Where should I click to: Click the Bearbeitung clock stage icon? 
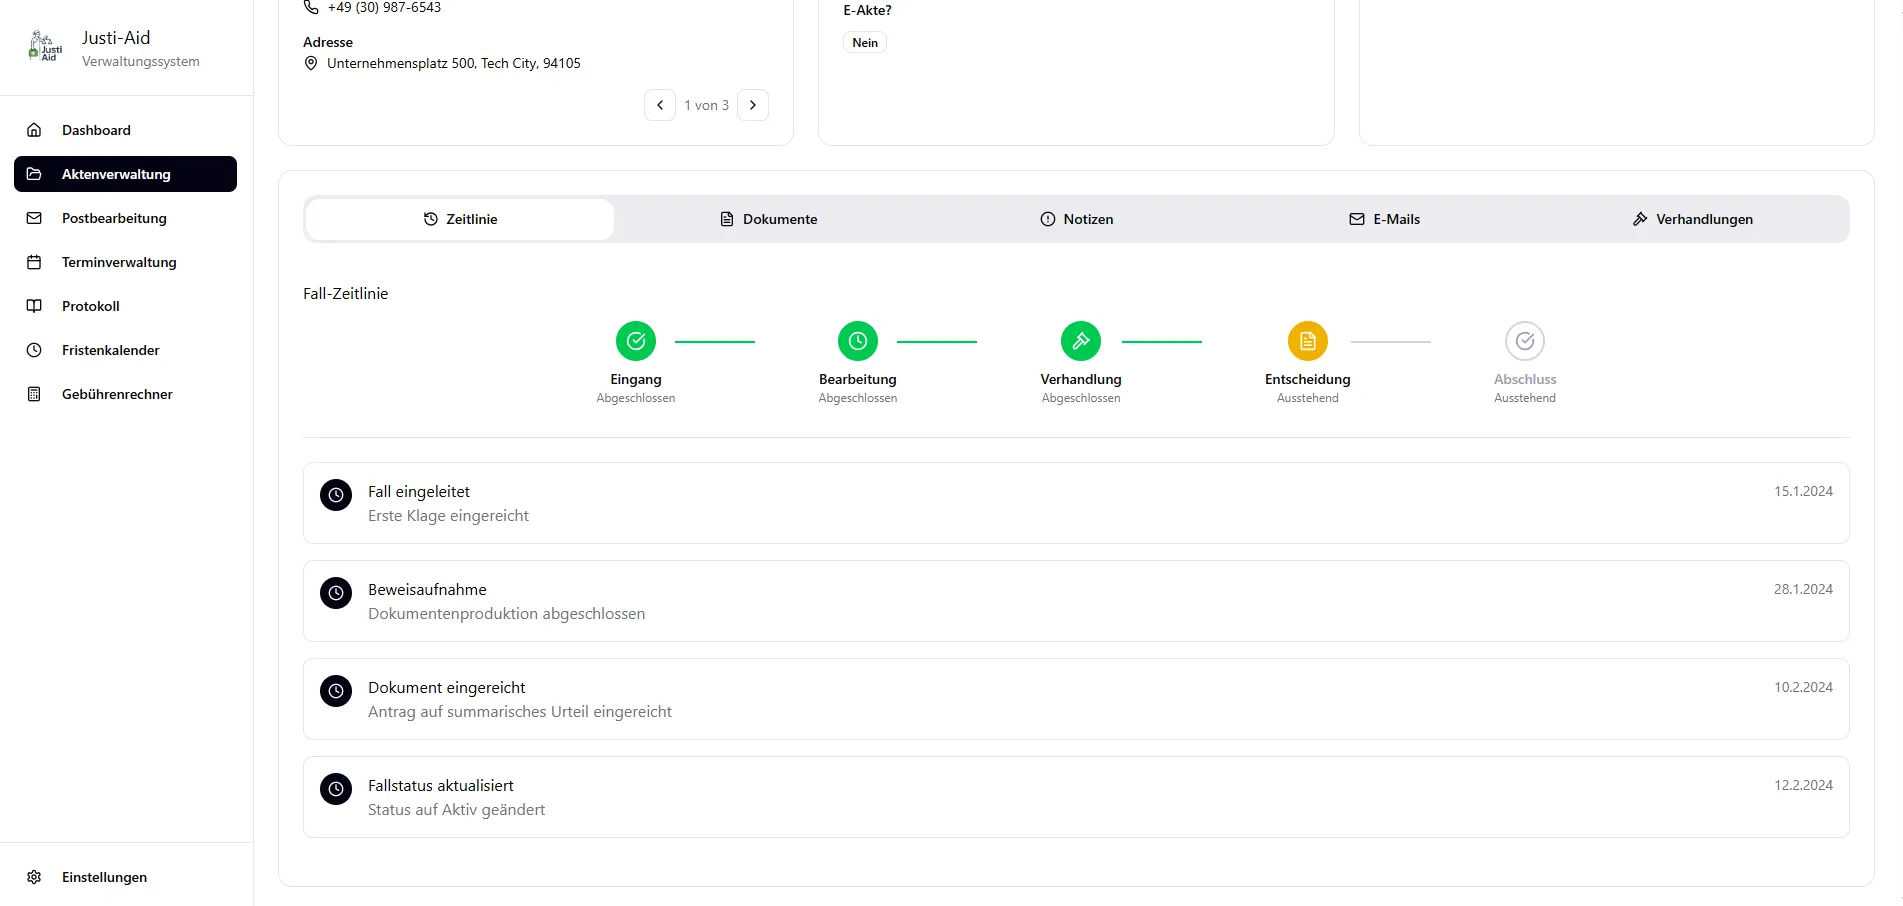pos(858,341)
